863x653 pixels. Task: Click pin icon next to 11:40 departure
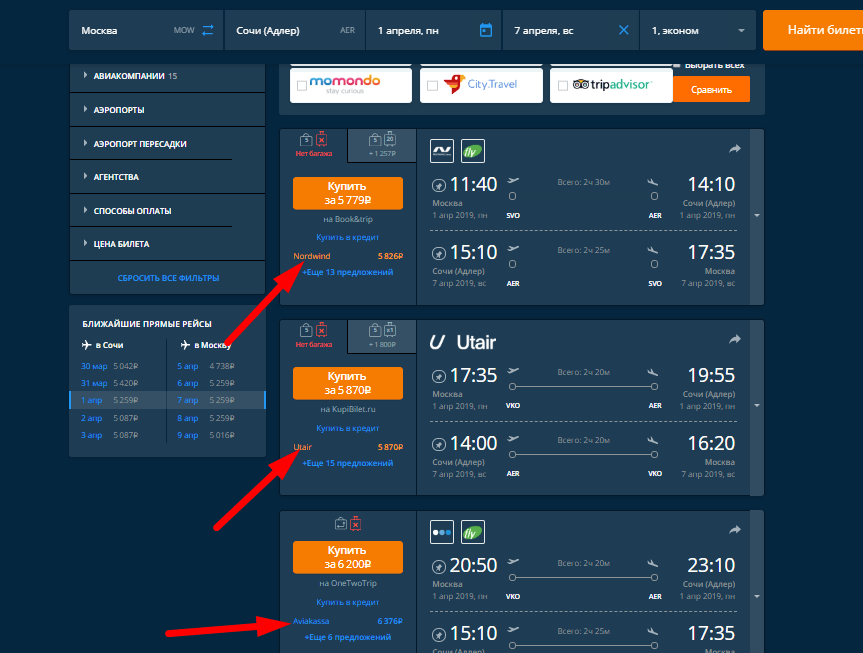[x=439, y=186]
